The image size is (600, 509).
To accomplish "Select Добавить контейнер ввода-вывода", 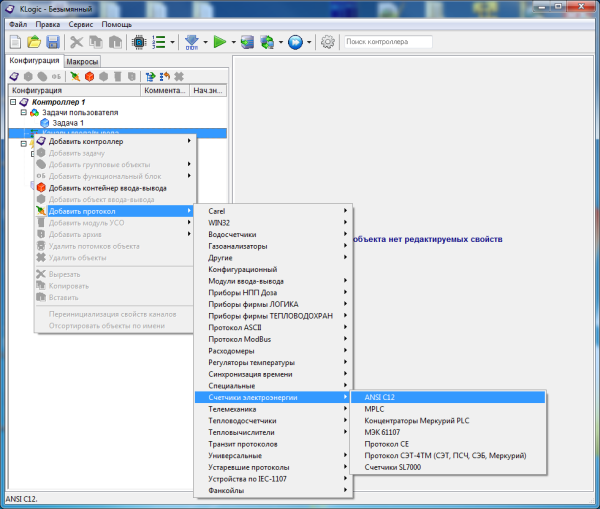I will [107, 187].
